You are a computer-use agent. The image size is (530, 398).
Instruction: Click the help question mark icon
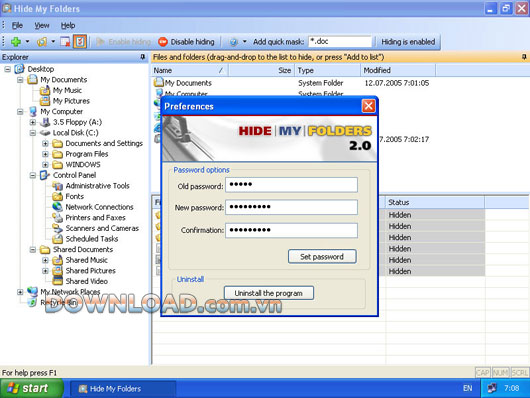(x=233, y=42)
